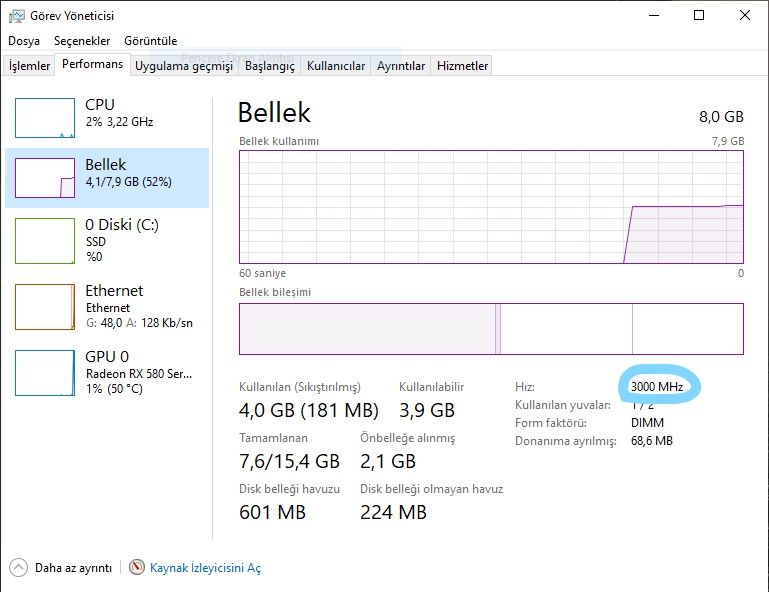The width and height of the screenshot is (769, 592).
Task: Click the Bellek bileşimi composition bar
Action: [x=491, y=329]
